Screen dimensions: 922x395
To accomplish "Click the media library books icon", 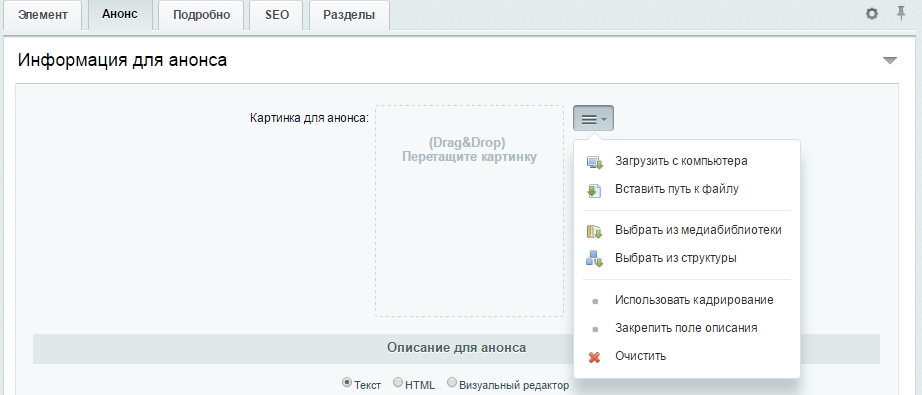I will pos(594,232).
